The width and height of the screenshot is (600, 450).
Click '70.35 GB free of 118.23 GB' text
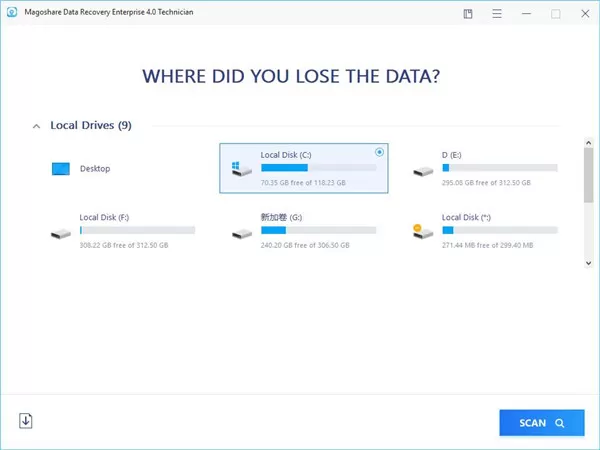click(x=303, y=183)
